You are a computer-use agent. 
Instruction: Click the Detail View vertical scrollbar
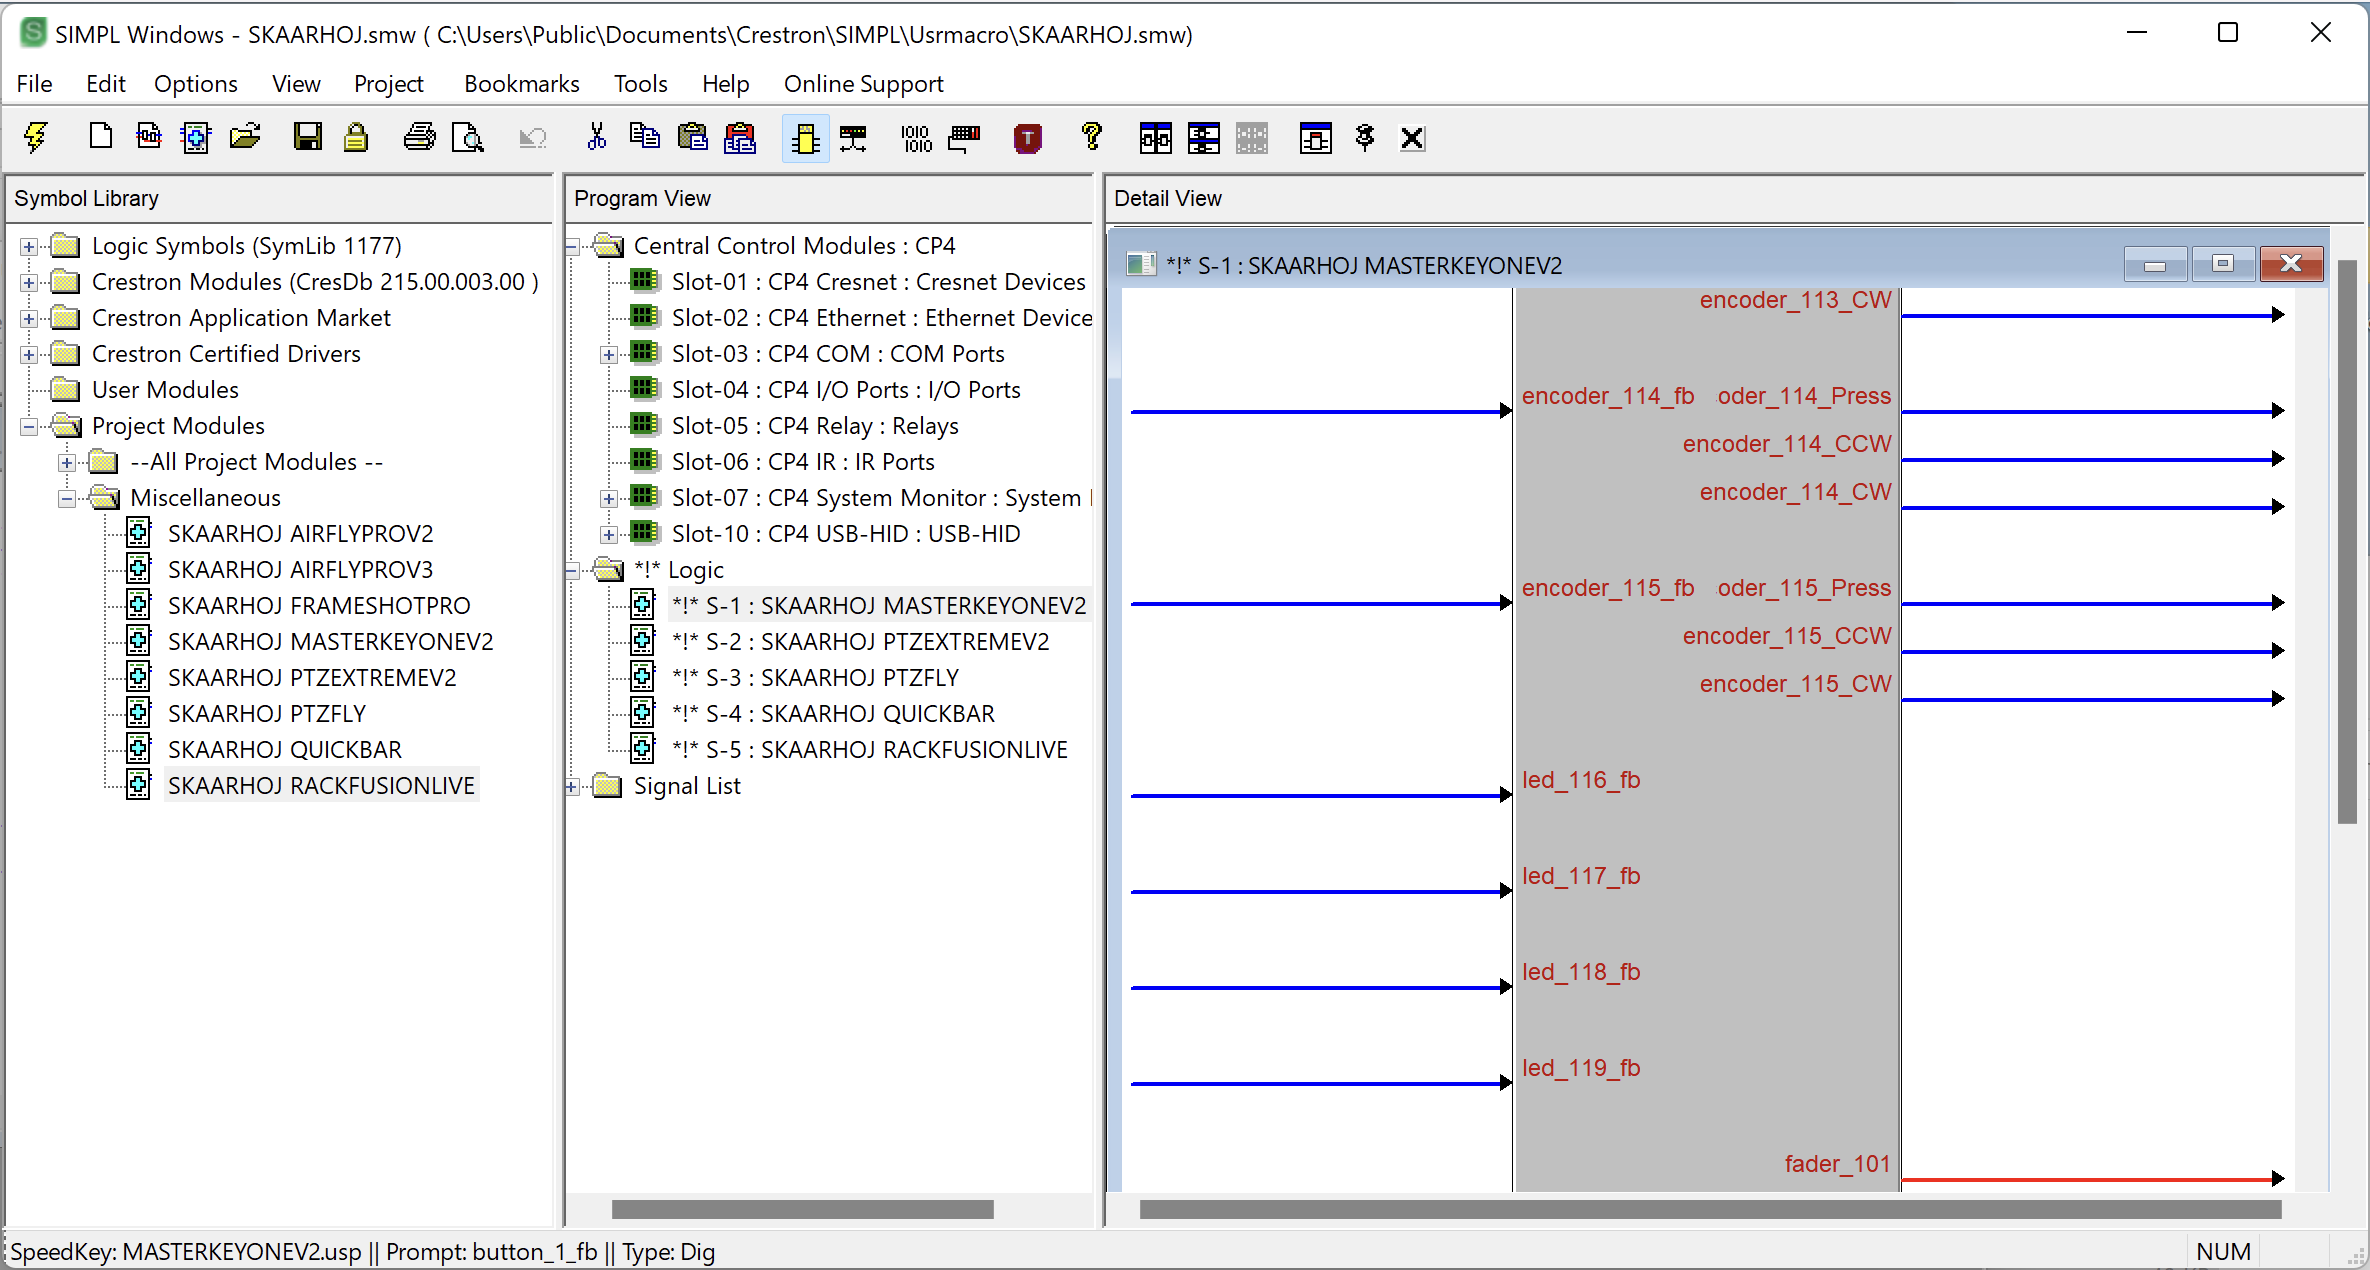[2347, 541]
